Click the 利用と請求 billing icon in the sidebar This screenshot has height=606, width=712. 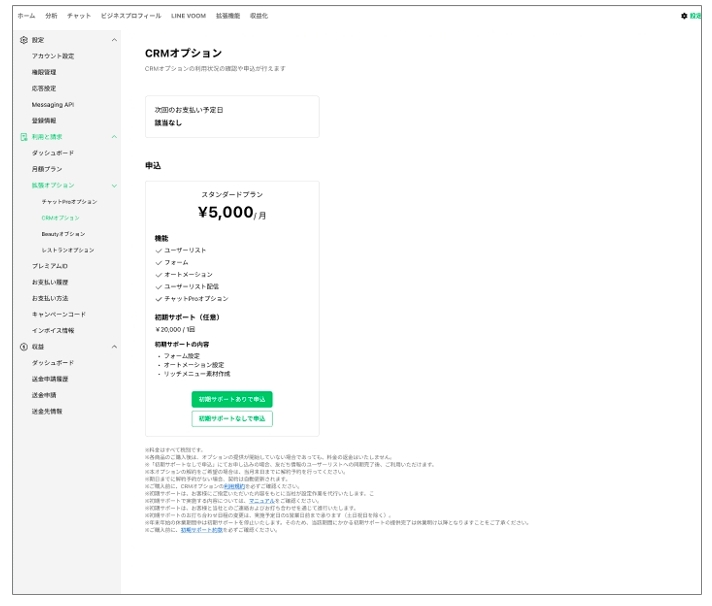[x=24, y=137]
